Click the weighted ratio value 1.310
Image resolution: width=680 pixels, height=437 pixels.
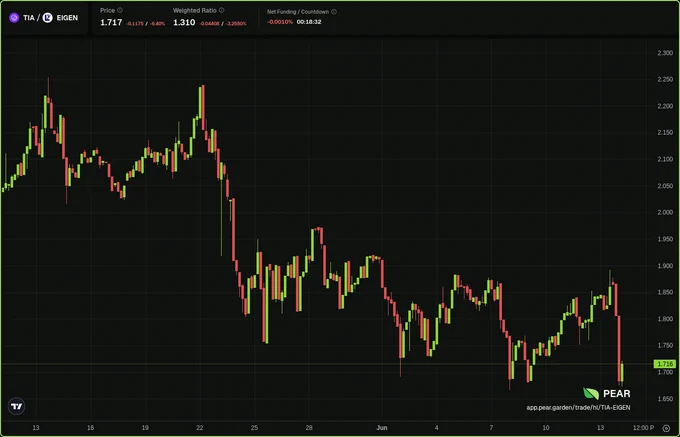coord(184,23)
